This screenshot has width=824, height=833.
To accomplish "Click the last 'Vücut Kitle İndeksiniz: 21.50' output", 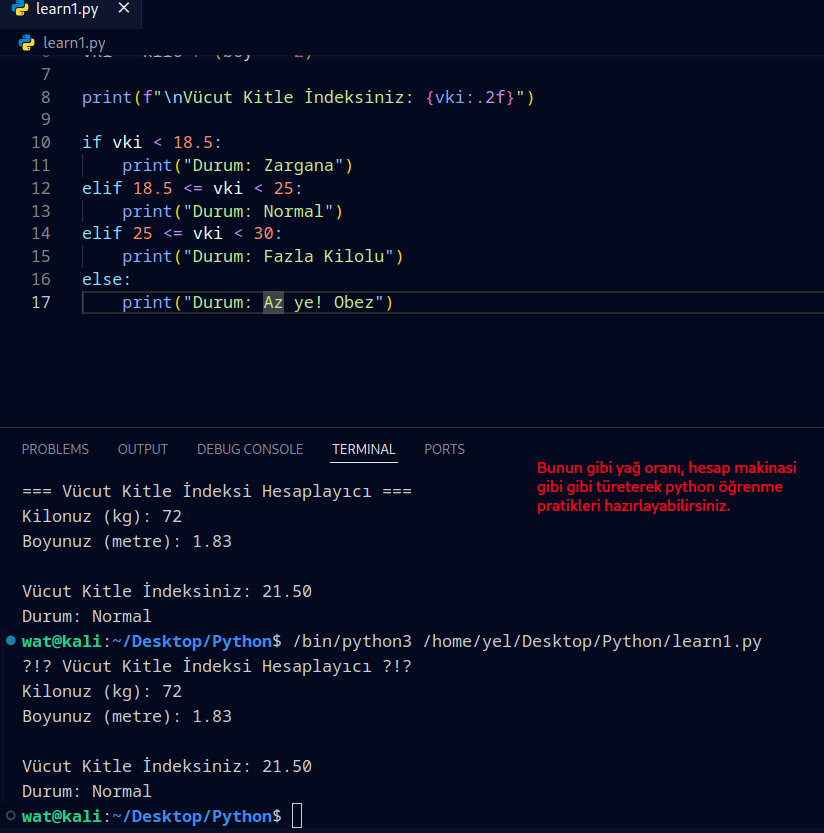I will pyautogui.click(x=167, y=767).
